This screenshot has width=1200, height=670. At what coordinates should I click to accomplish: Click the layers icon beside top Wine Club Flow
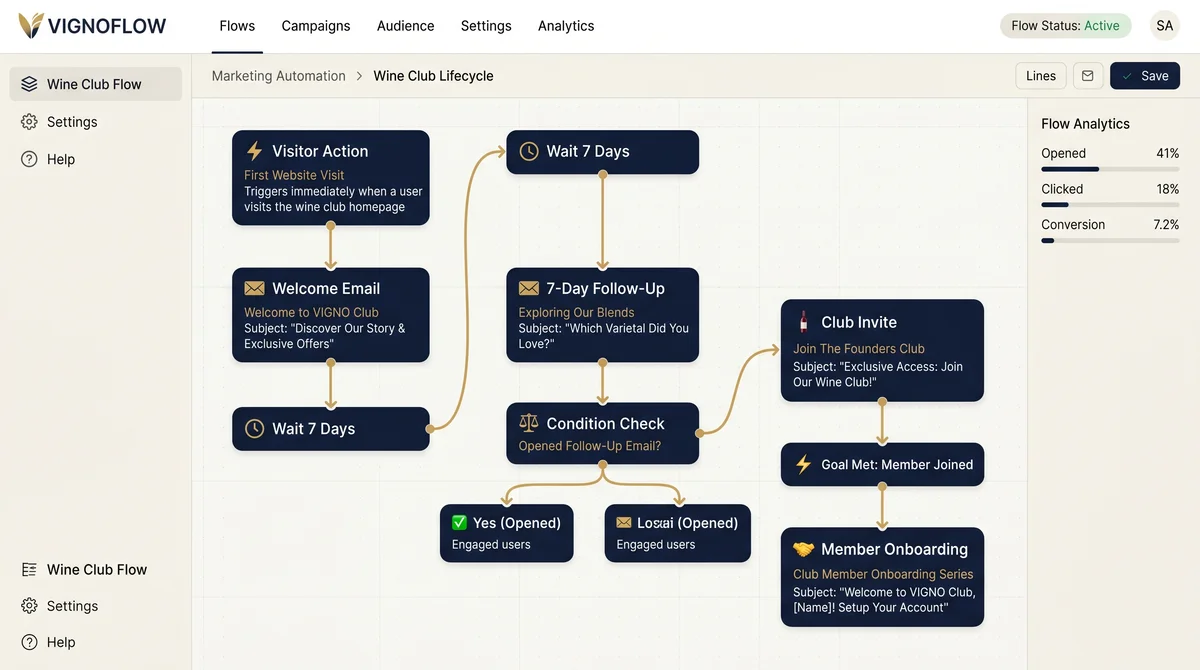pyautogui.click(x=29, y=84)
